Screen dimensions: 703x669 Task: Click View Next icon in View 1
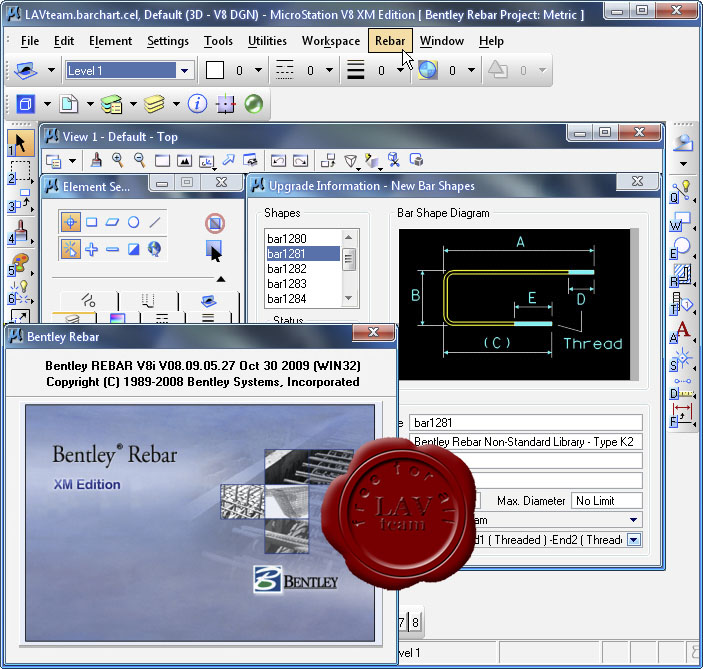coord(300,161)
